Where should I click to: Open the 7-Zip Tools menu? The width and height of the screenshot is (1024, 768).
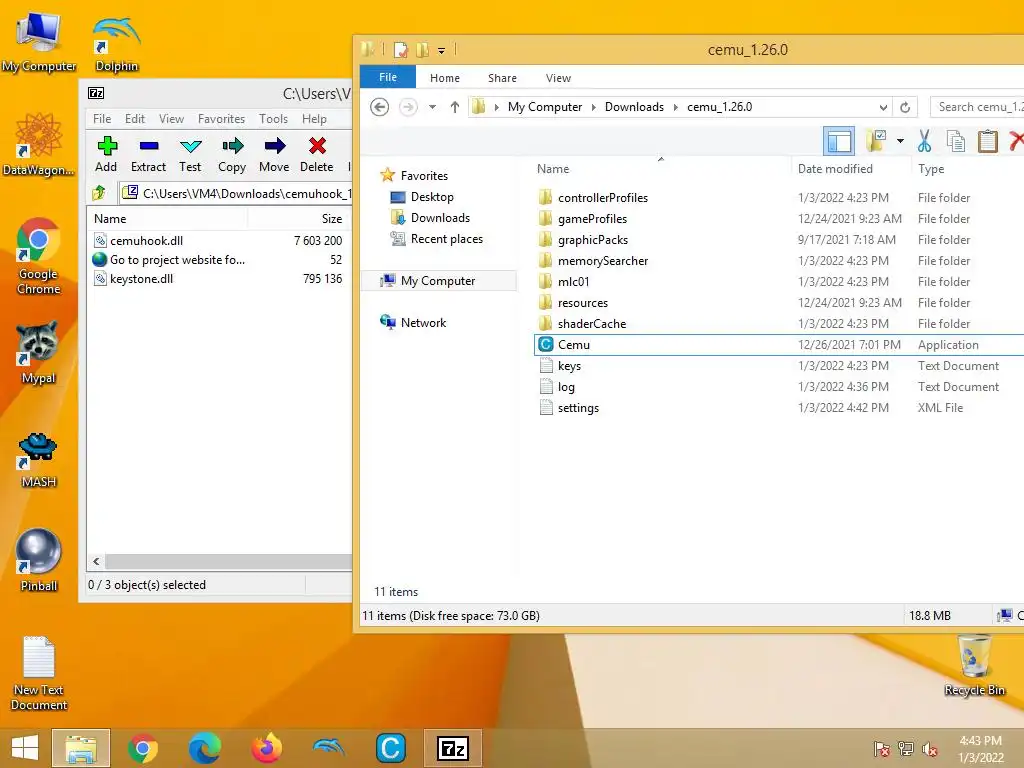tap(273, 119)
